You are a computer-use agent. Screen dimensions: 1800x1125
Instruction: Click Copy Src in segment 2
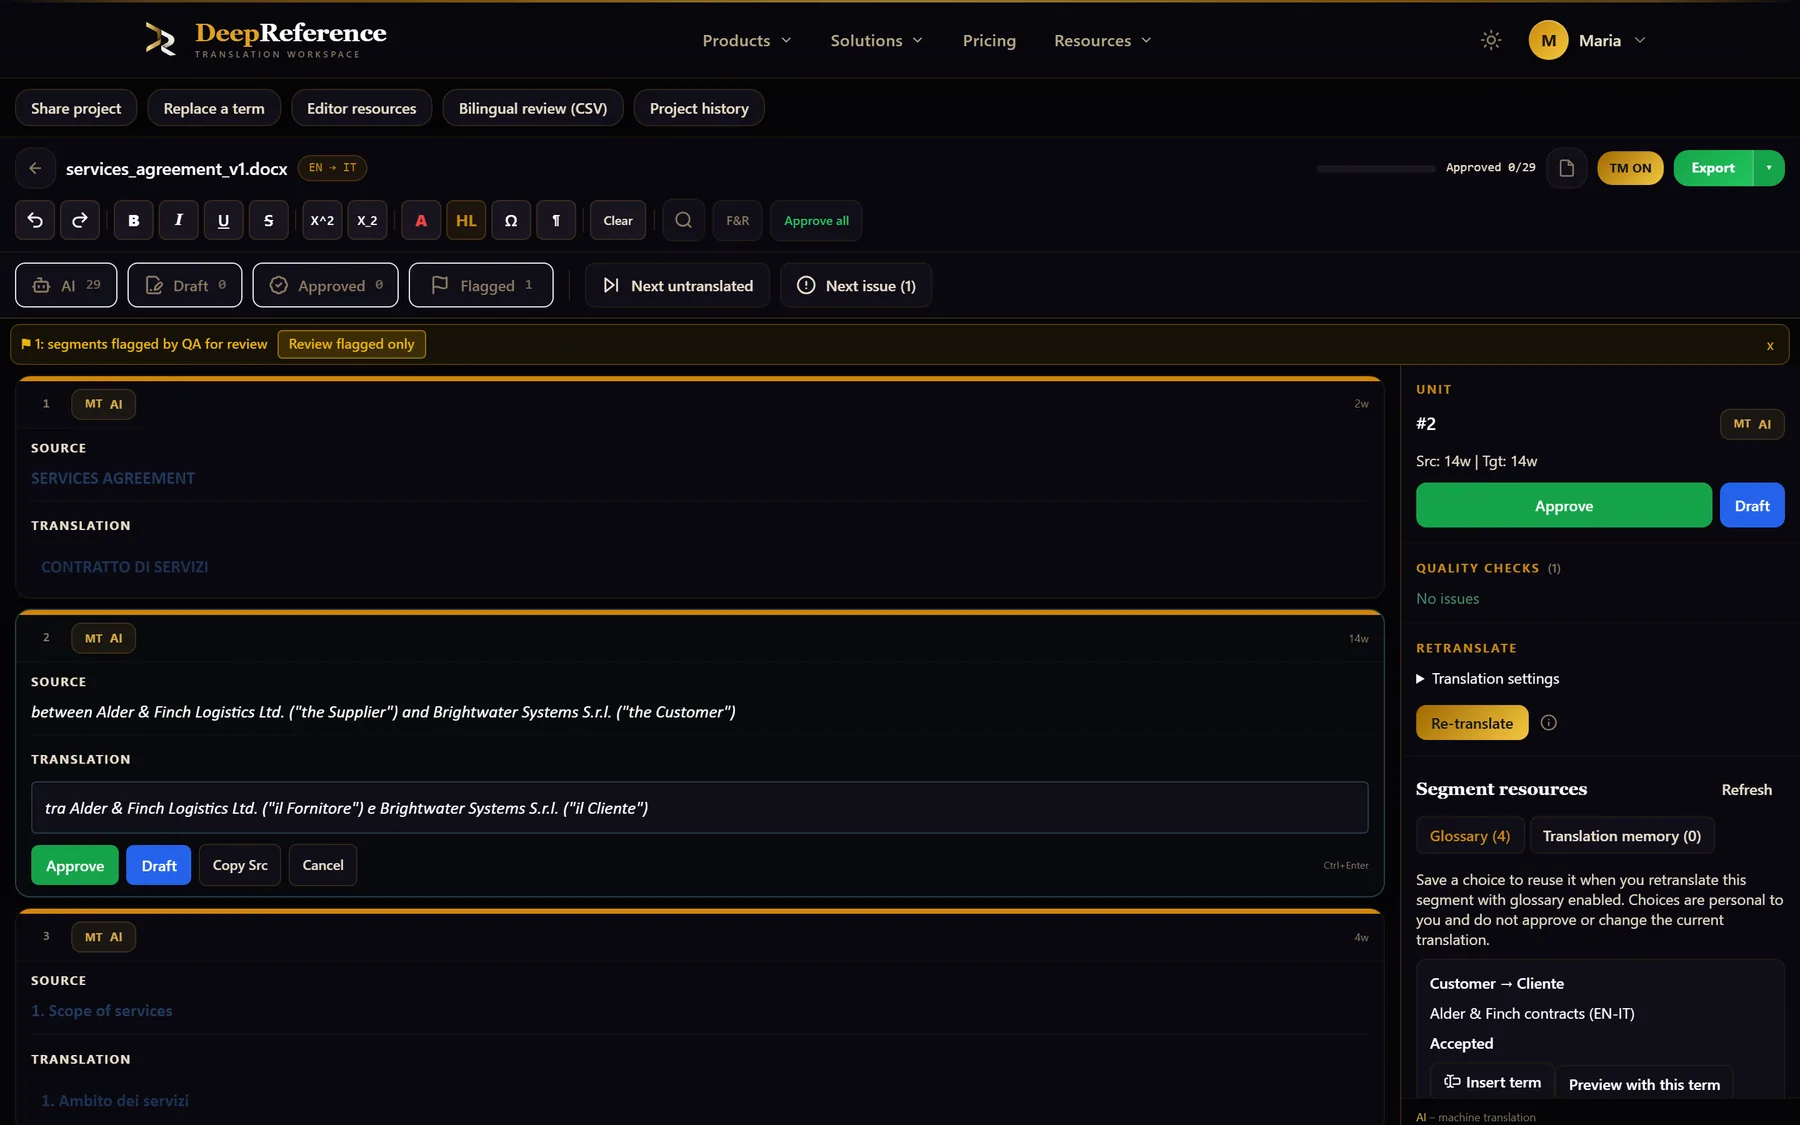pos(240,865)
